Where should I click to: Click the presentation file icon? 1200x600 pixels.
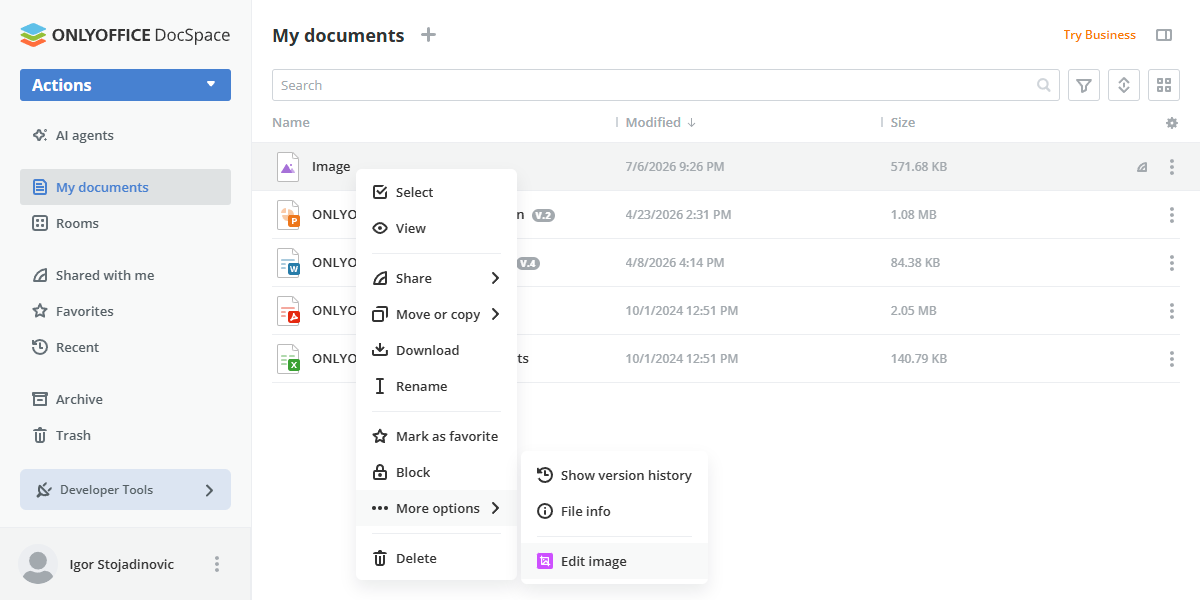tap(288, 215)
